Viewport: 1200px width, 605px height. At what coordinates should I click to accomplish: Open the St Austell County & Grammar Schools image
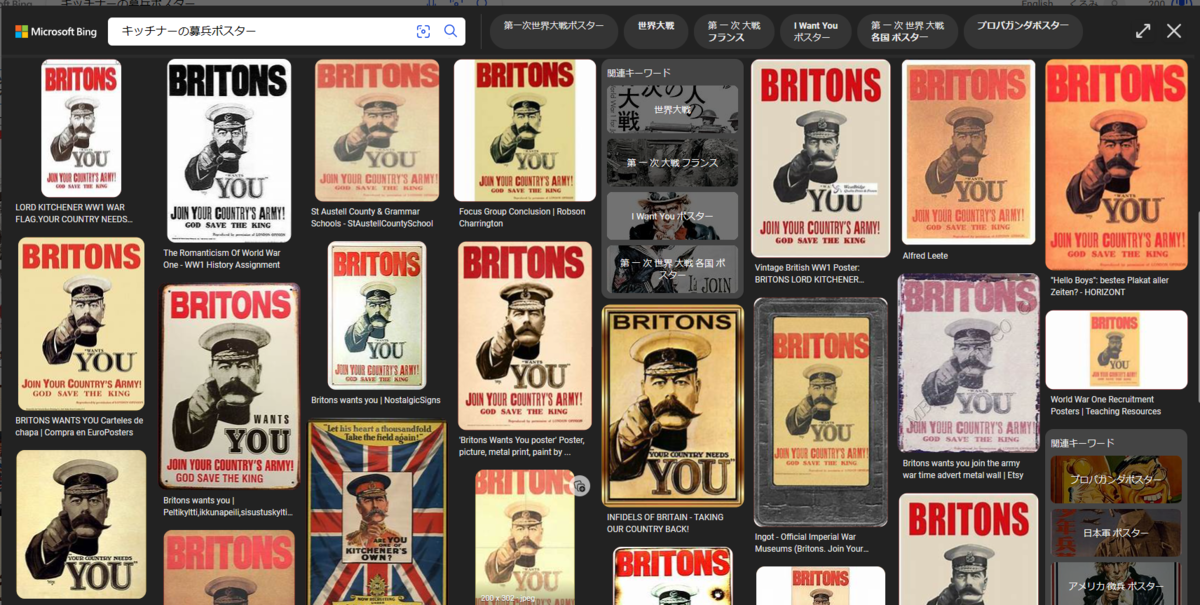377,131
